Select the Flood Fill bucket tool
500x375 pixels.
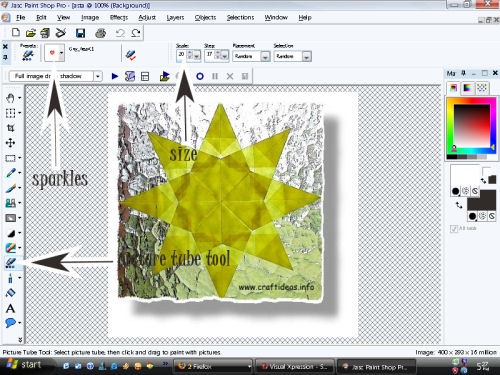(x=10, y=293)
